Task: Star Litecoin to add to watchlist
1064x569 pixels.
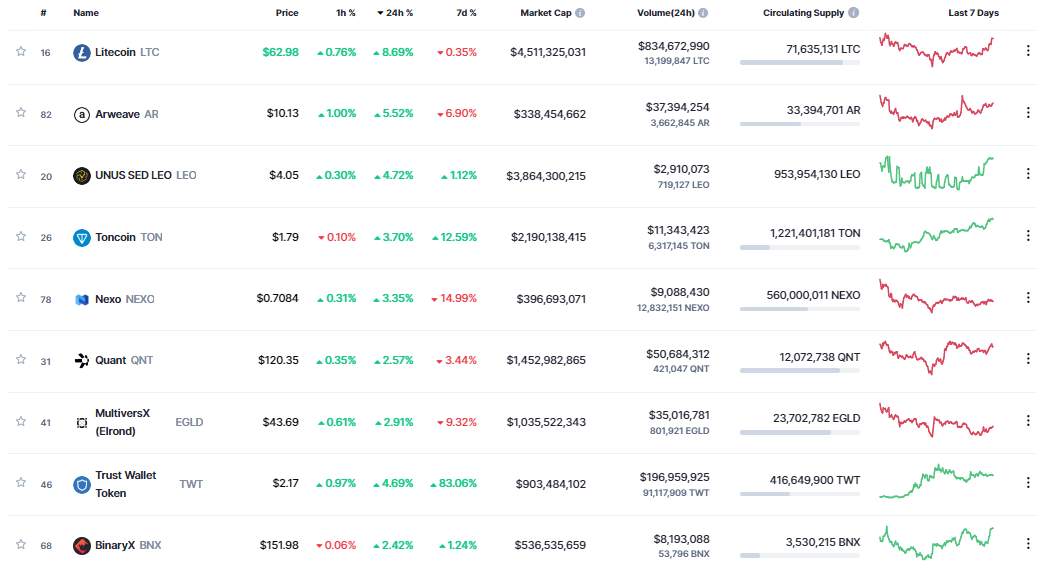Action: tap(21, 52)
